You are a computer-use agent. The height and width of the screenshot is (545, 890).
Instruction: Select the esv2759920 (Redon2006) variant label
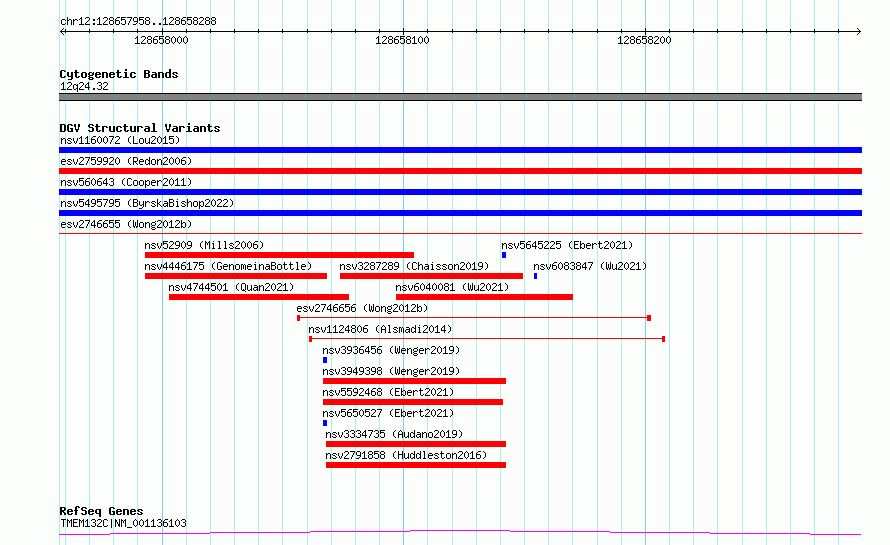(126, 161)
